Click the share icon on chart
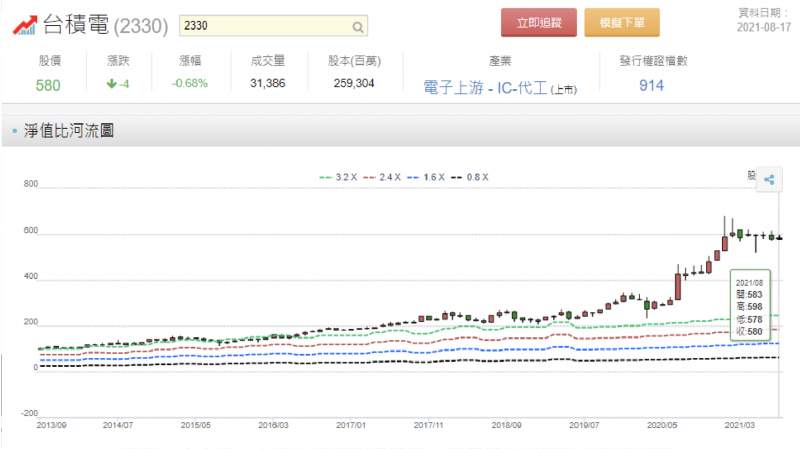800x449 pixels. 769,180
